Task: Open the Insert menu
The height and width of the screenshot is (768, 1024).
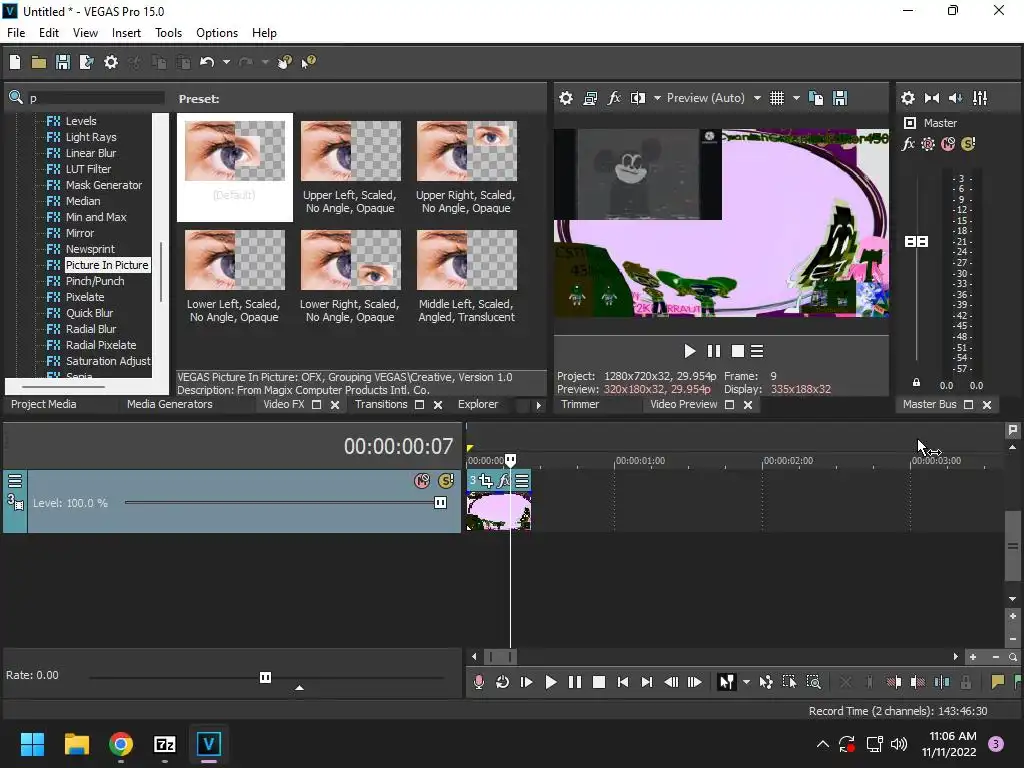Action: [126, 33]
